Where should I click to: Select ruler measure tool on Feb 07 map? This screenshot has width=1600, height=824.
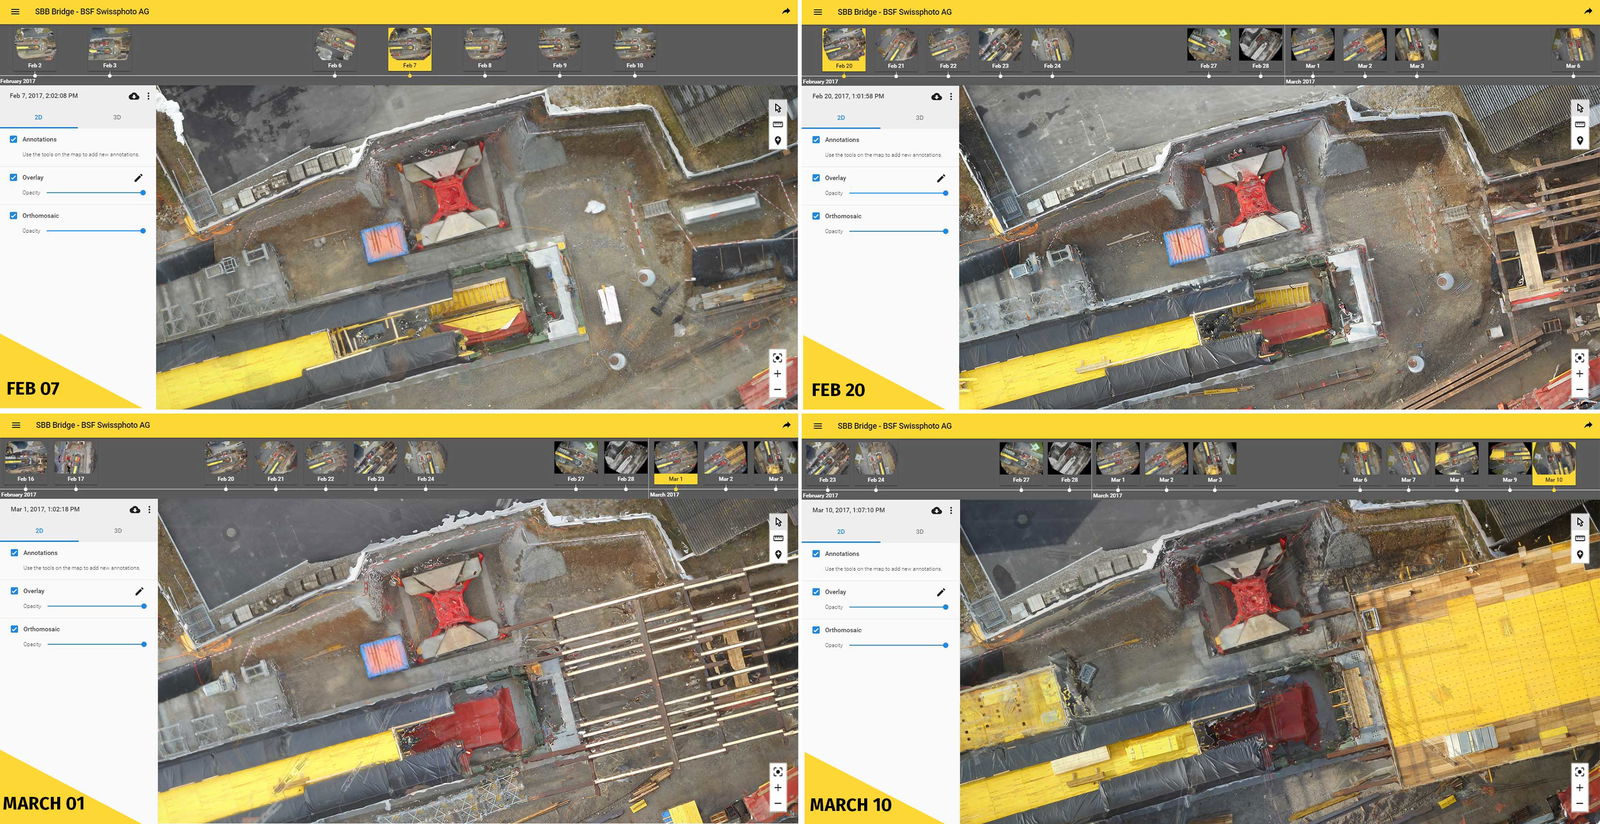tap(778, 124)
